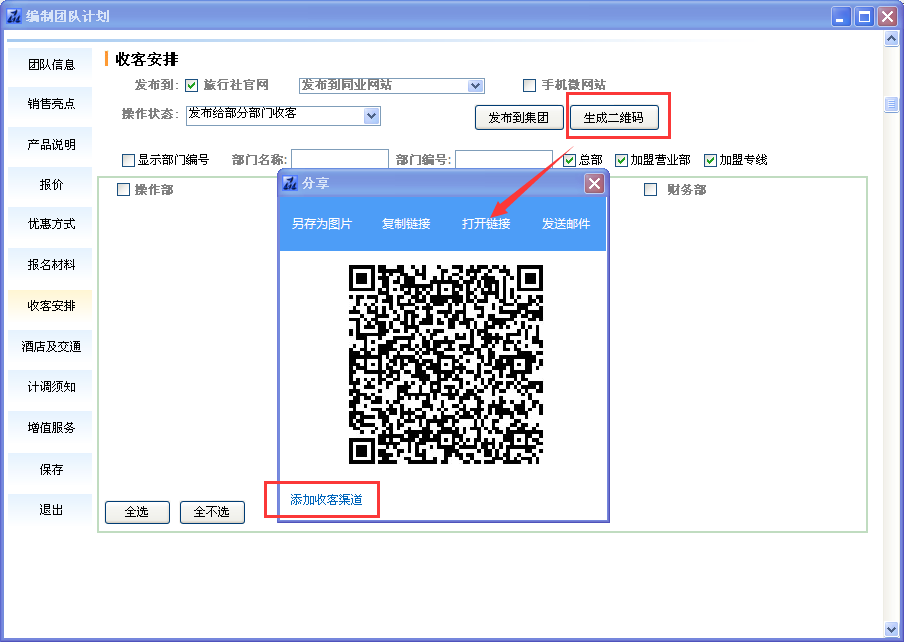Select the 收客安排 sidebar item
The width and height of the screenshot is (904, 642).
click(51, 305)
